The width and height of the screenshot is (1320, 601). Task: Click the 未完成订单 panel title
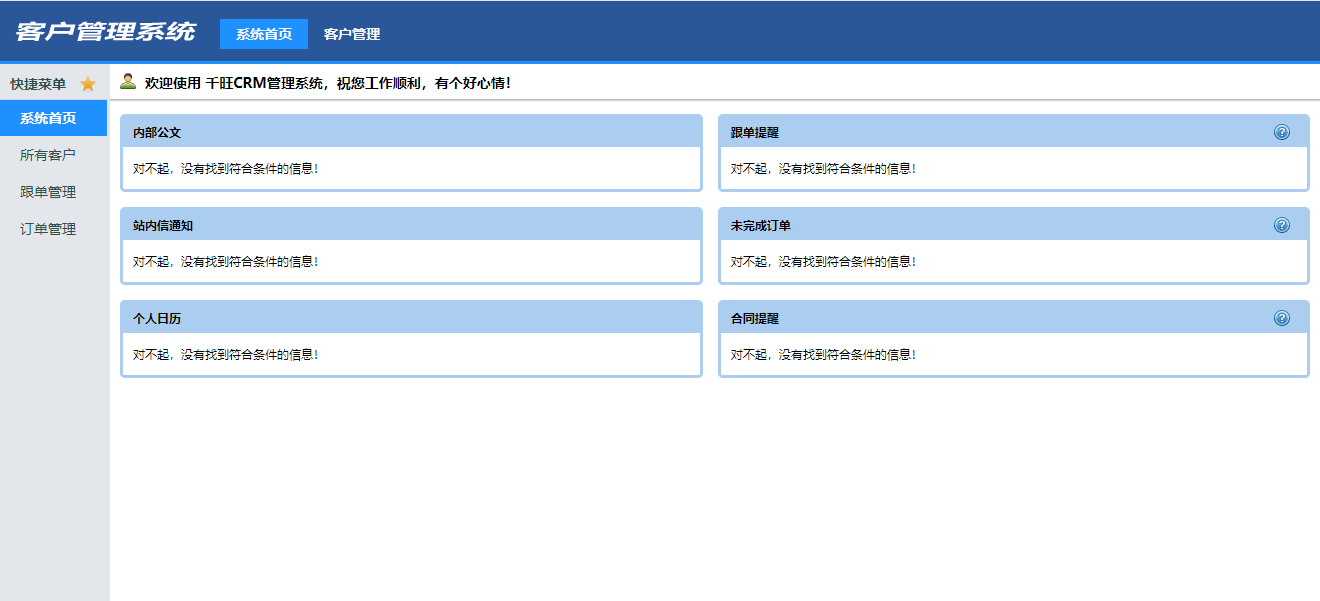tap(761, 225)
